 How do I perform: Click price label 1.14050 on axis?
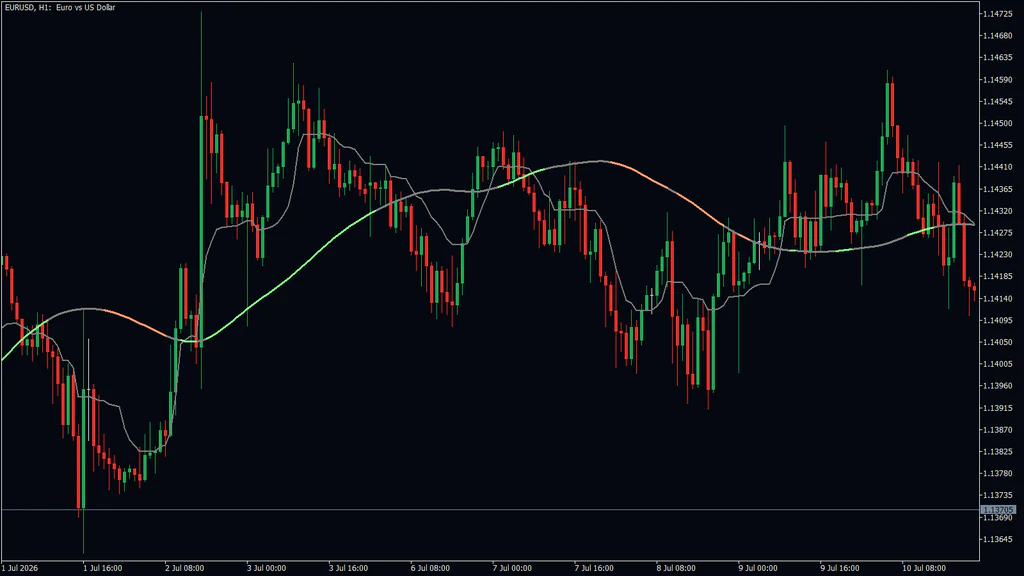point(998,342)
